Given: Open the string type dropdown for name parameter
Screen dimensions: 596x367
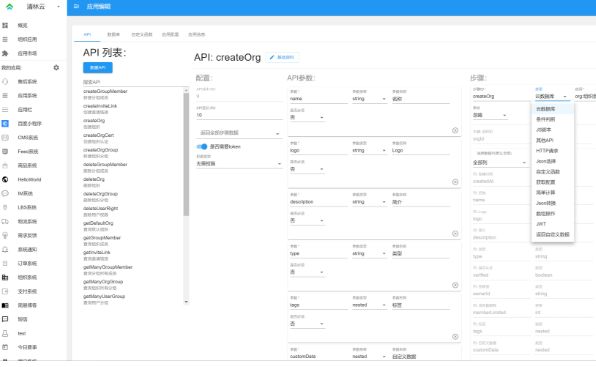Looking at the screenshot, I should tap(369, 99).
